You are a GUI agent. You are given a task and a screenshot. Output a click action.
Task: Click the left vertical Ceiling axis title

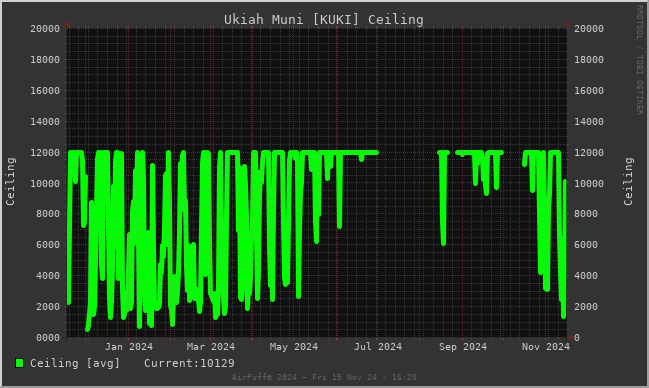click(10, 181)
